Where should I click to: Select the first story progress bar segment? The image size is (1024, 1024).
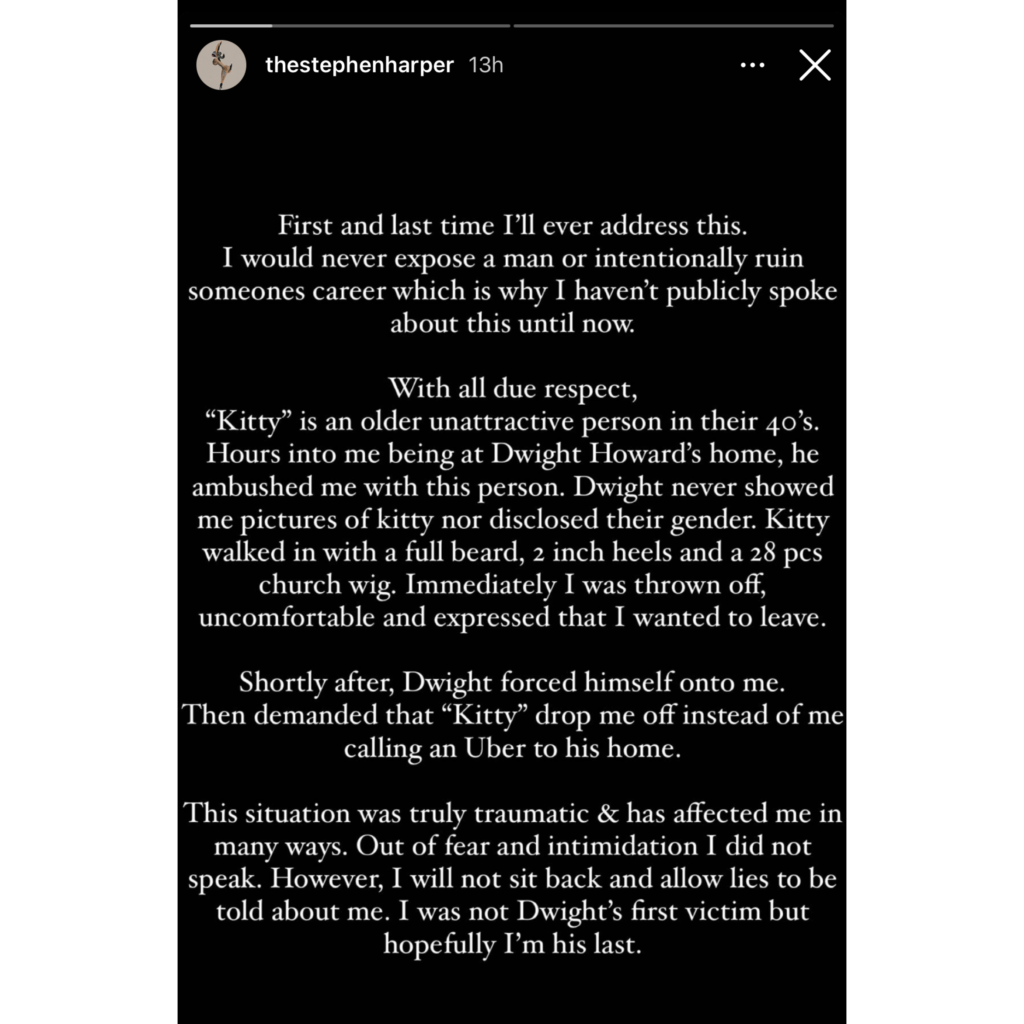tap(350, 26)
